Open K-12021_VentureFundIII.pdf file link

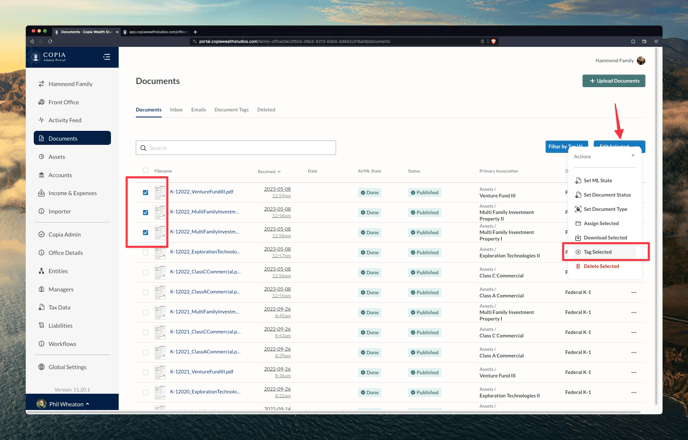(201, 372)
